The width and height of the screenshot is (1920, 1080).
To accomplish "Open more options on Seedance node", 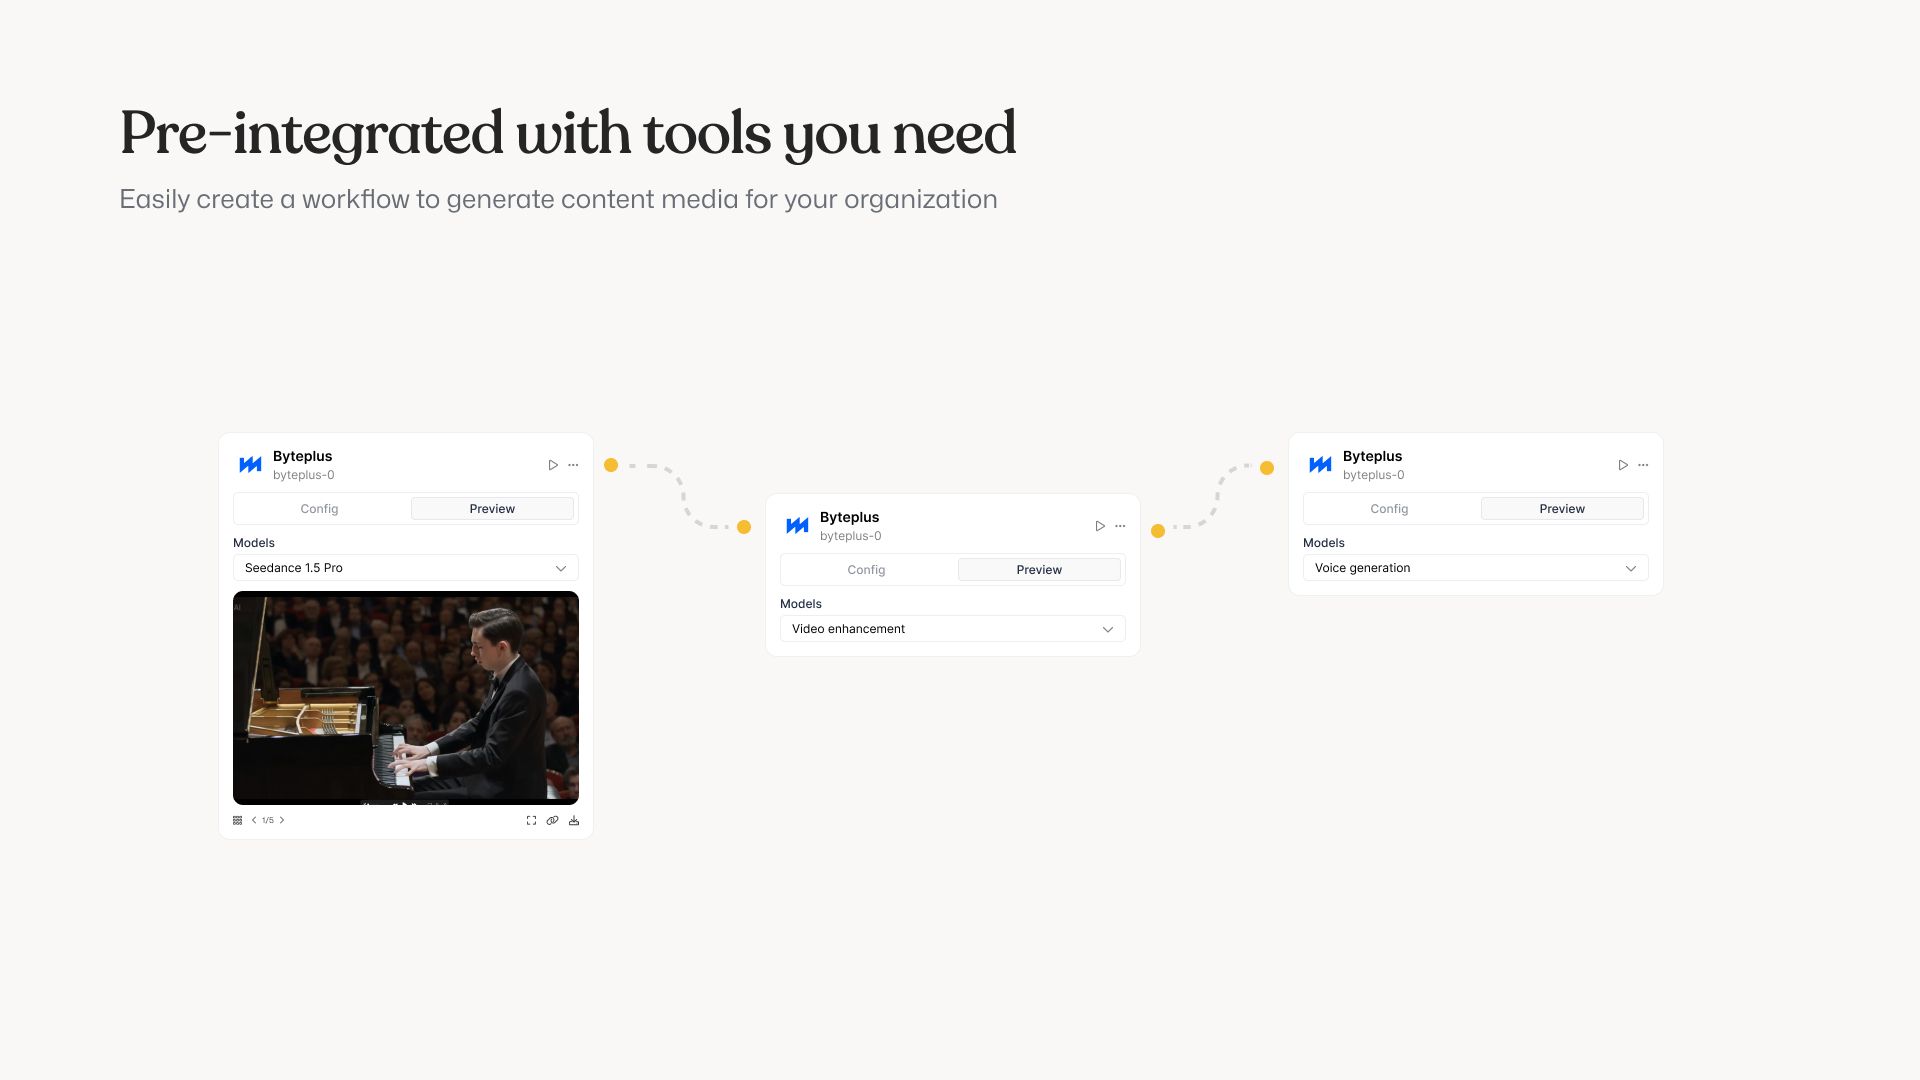I will [x=573, y=465].
